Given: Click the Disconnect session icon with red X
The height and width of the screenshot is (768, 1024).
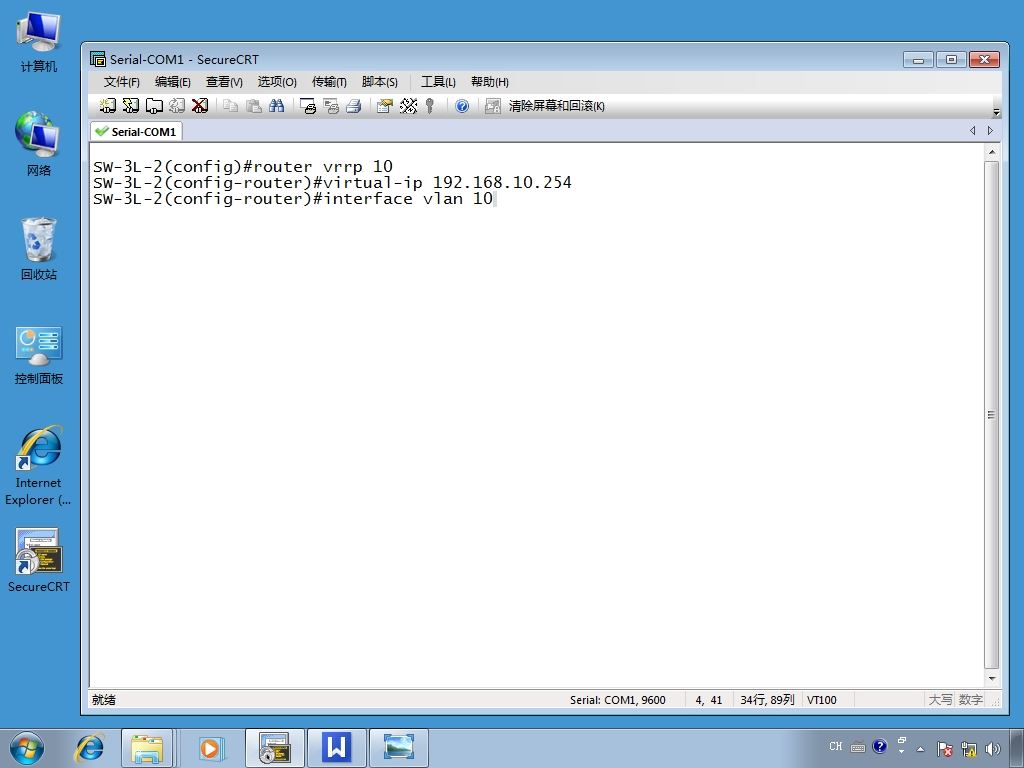Looking at the screenshot, I should (200, 106).
